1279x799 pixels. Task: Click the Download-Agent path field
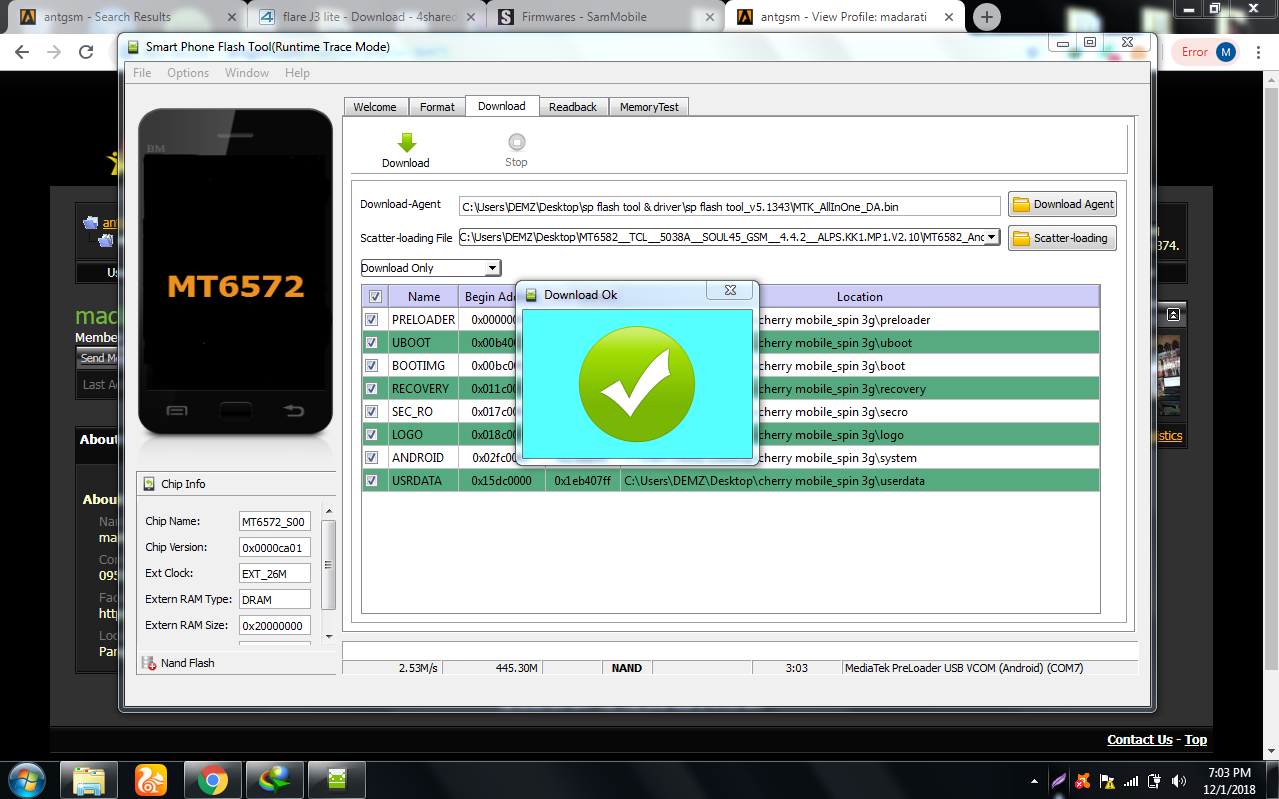click(730, 206)
